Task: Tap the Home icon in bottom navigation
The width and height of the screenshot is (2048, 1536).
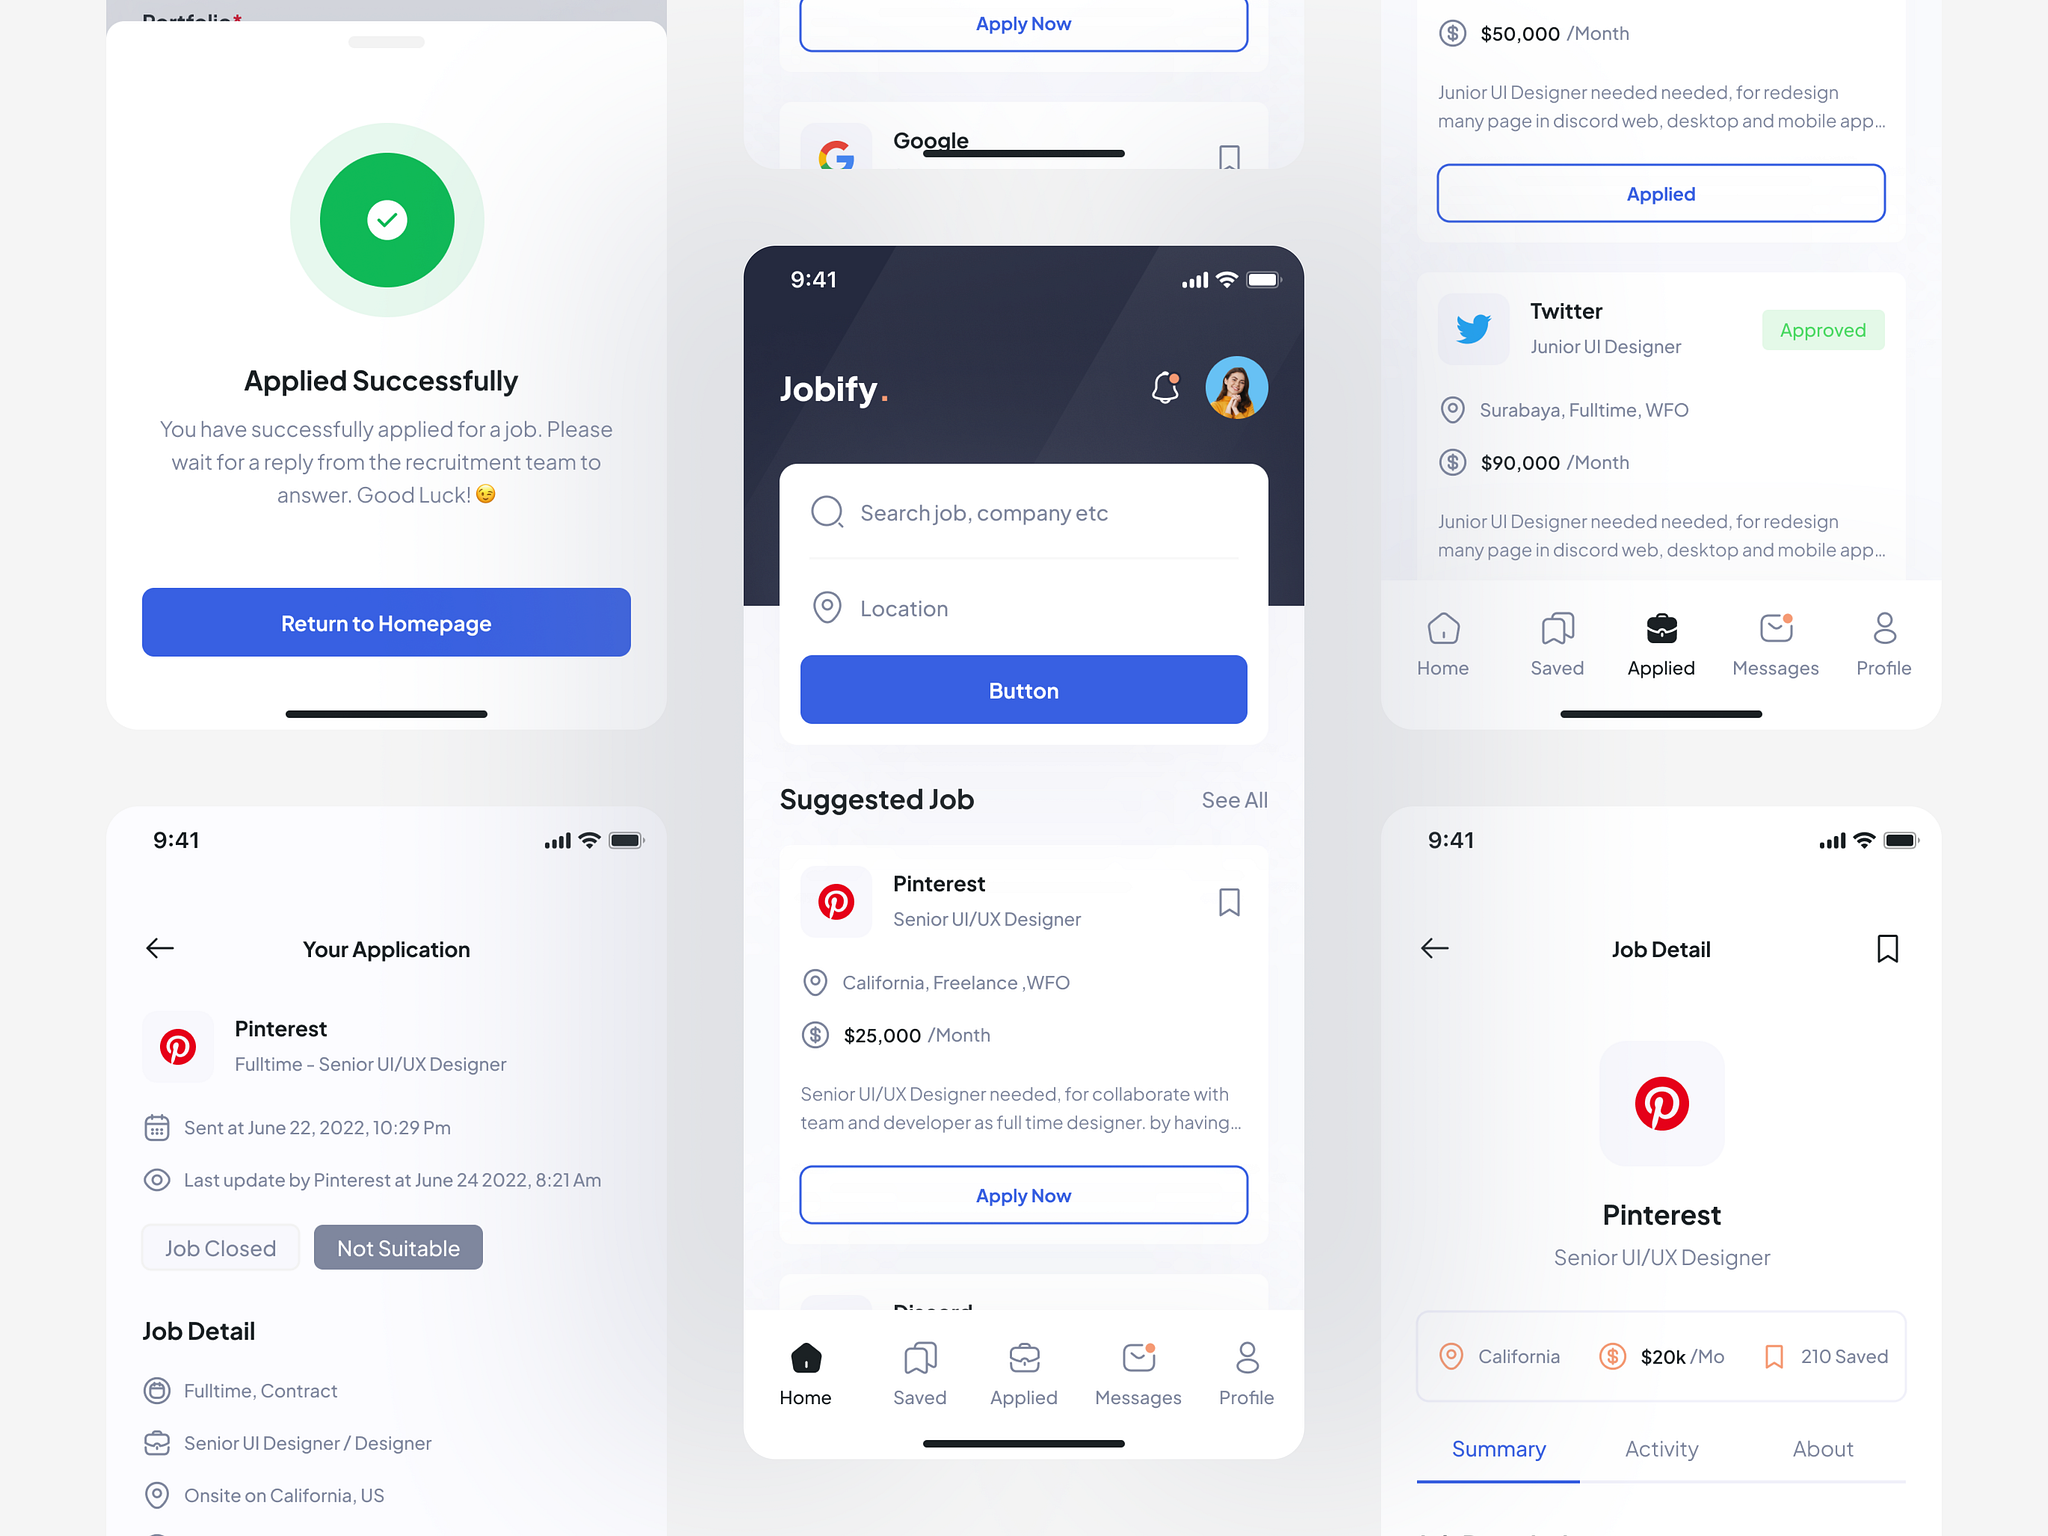Action: 806,1355
